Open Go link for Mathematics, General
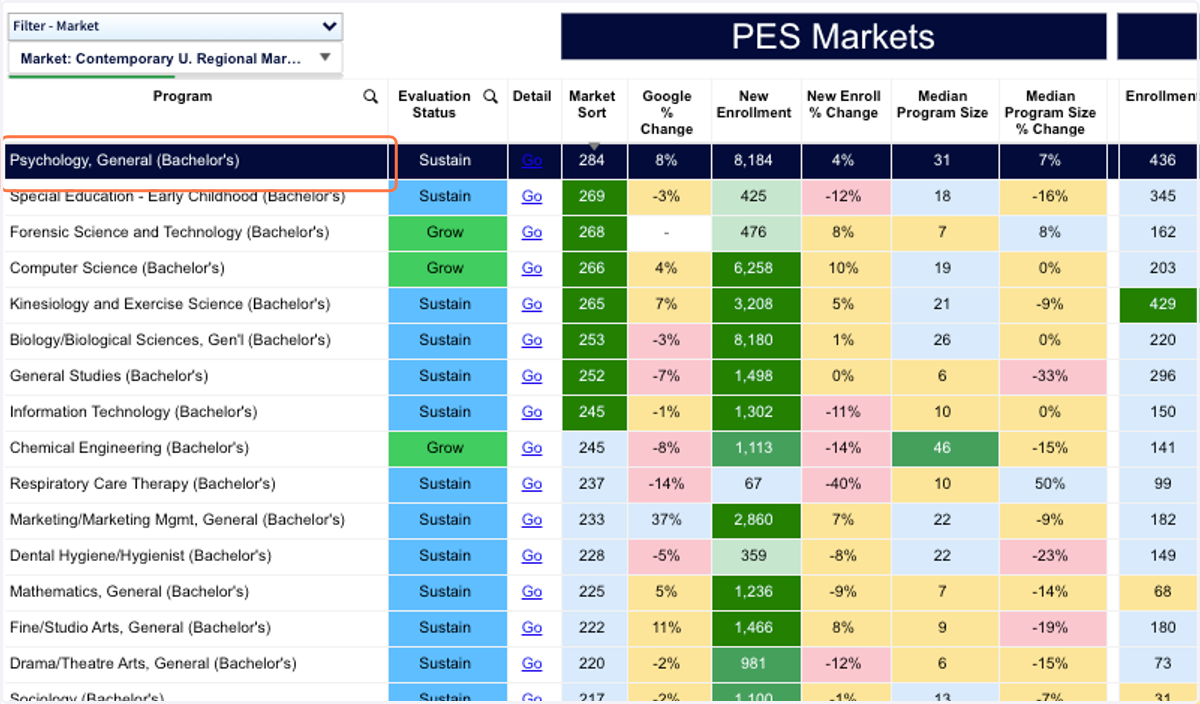1200x704 pixels. click(x=532, y=592)
